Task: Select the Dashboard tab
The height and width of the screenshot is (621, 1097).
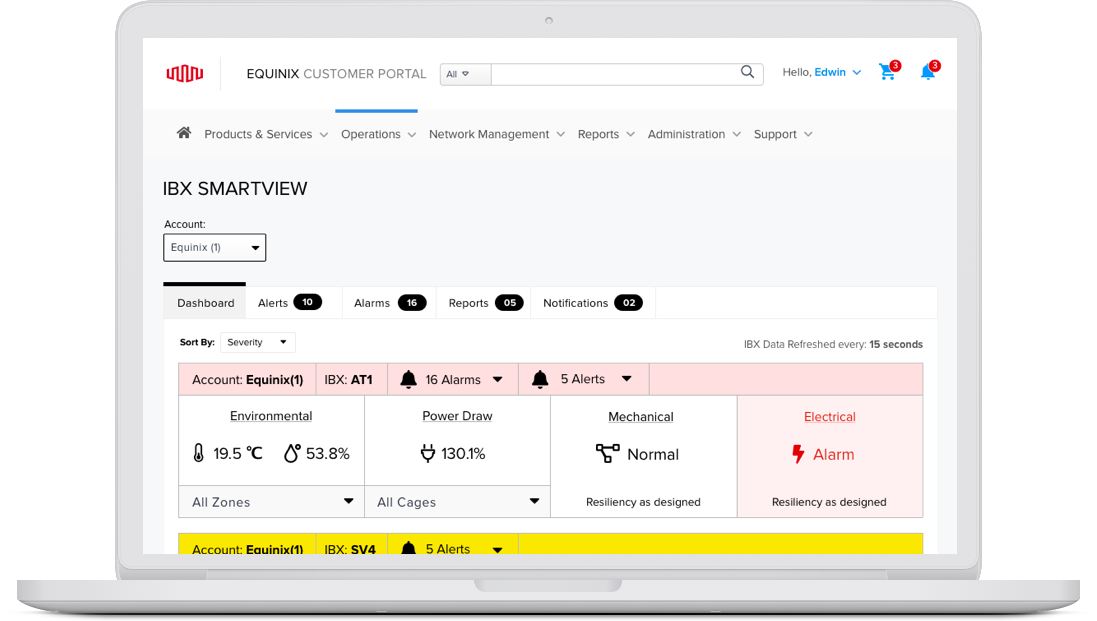Action: (x=205, y=303)
